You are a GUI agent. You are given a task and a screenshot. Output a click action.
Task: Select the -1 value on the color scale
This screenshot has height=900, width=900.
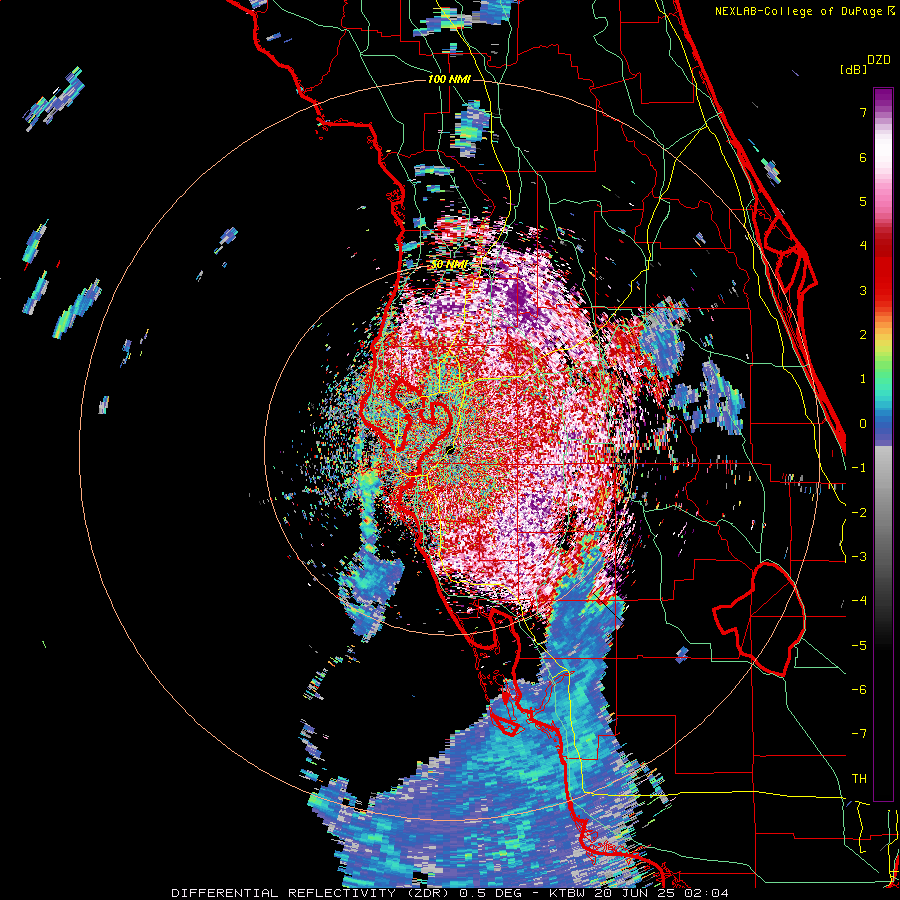click(x=859, y=468)
